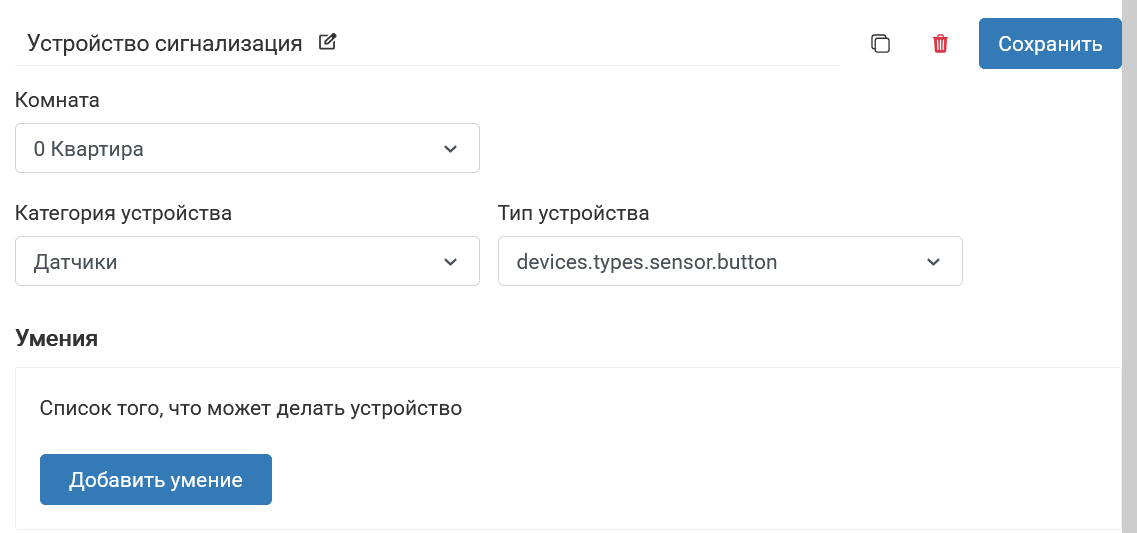
Task: Click the Категория устройства label
Action: [123, 213]
